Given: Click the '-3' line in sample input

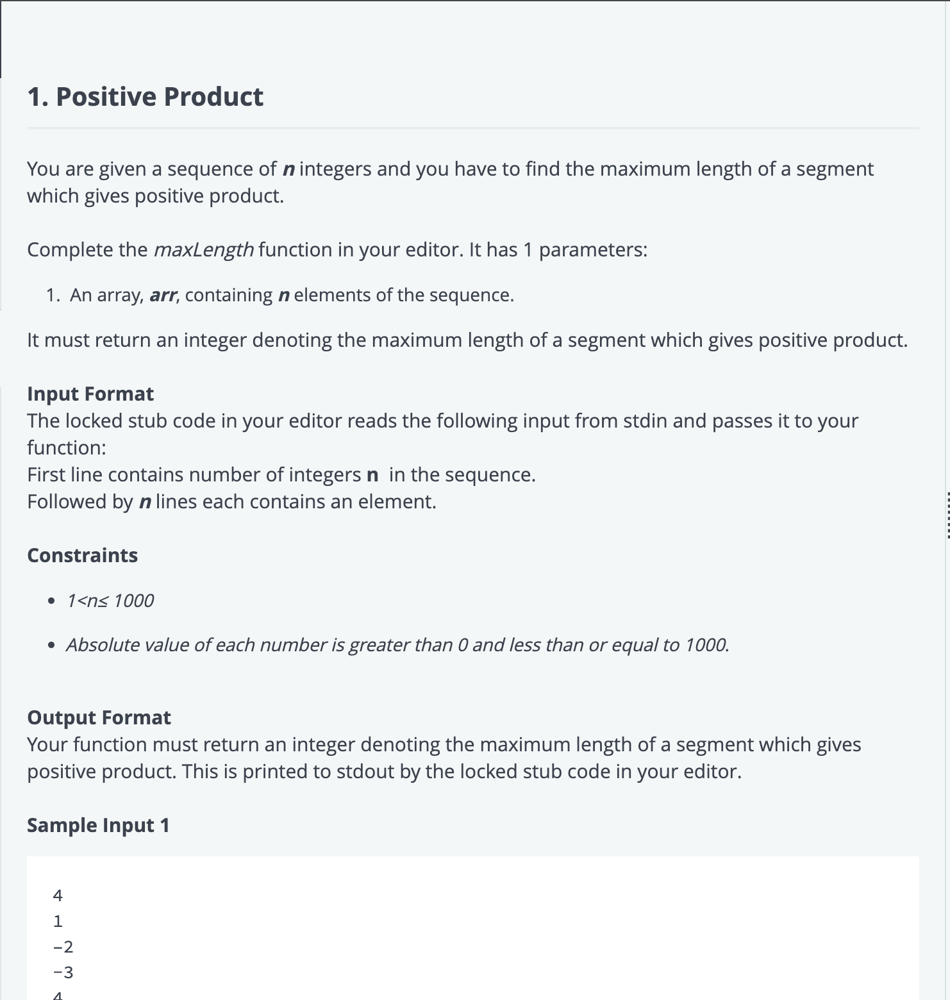Looking at the screenshot, I should click(63, 972).
